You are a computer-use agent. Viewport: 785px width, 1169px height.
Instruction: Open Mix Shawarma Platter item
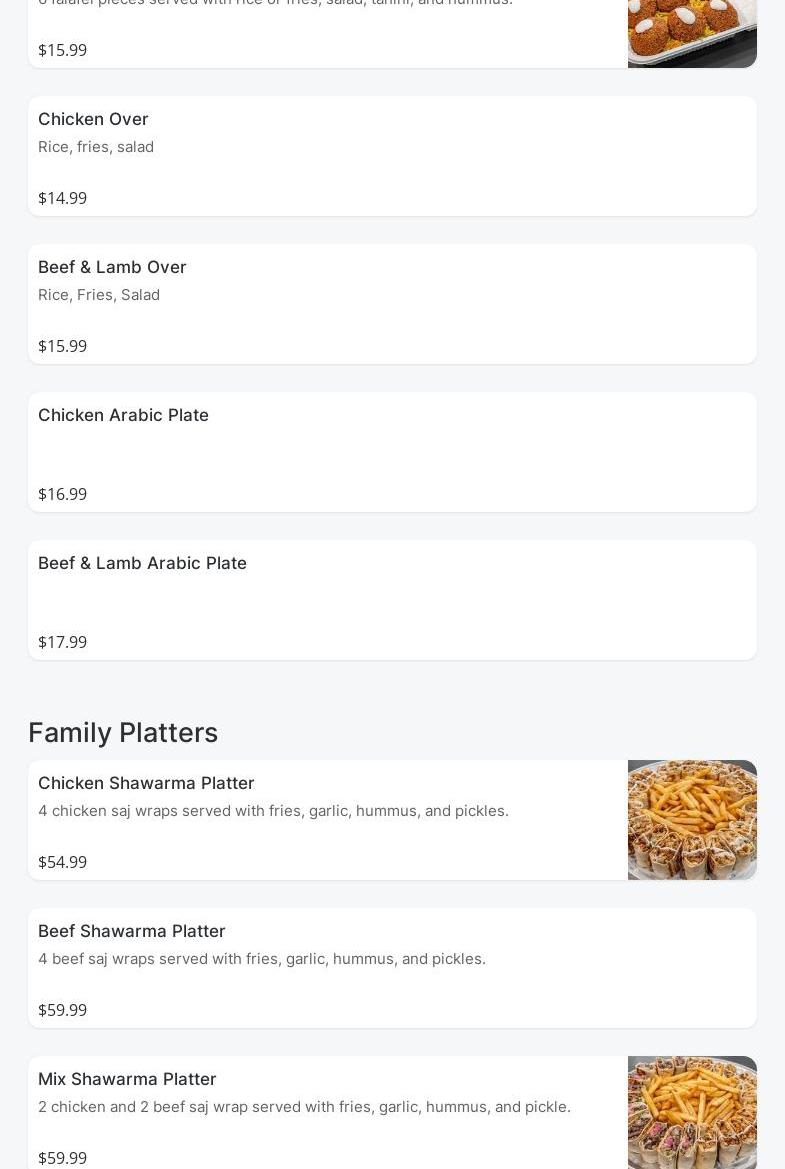328,1112
